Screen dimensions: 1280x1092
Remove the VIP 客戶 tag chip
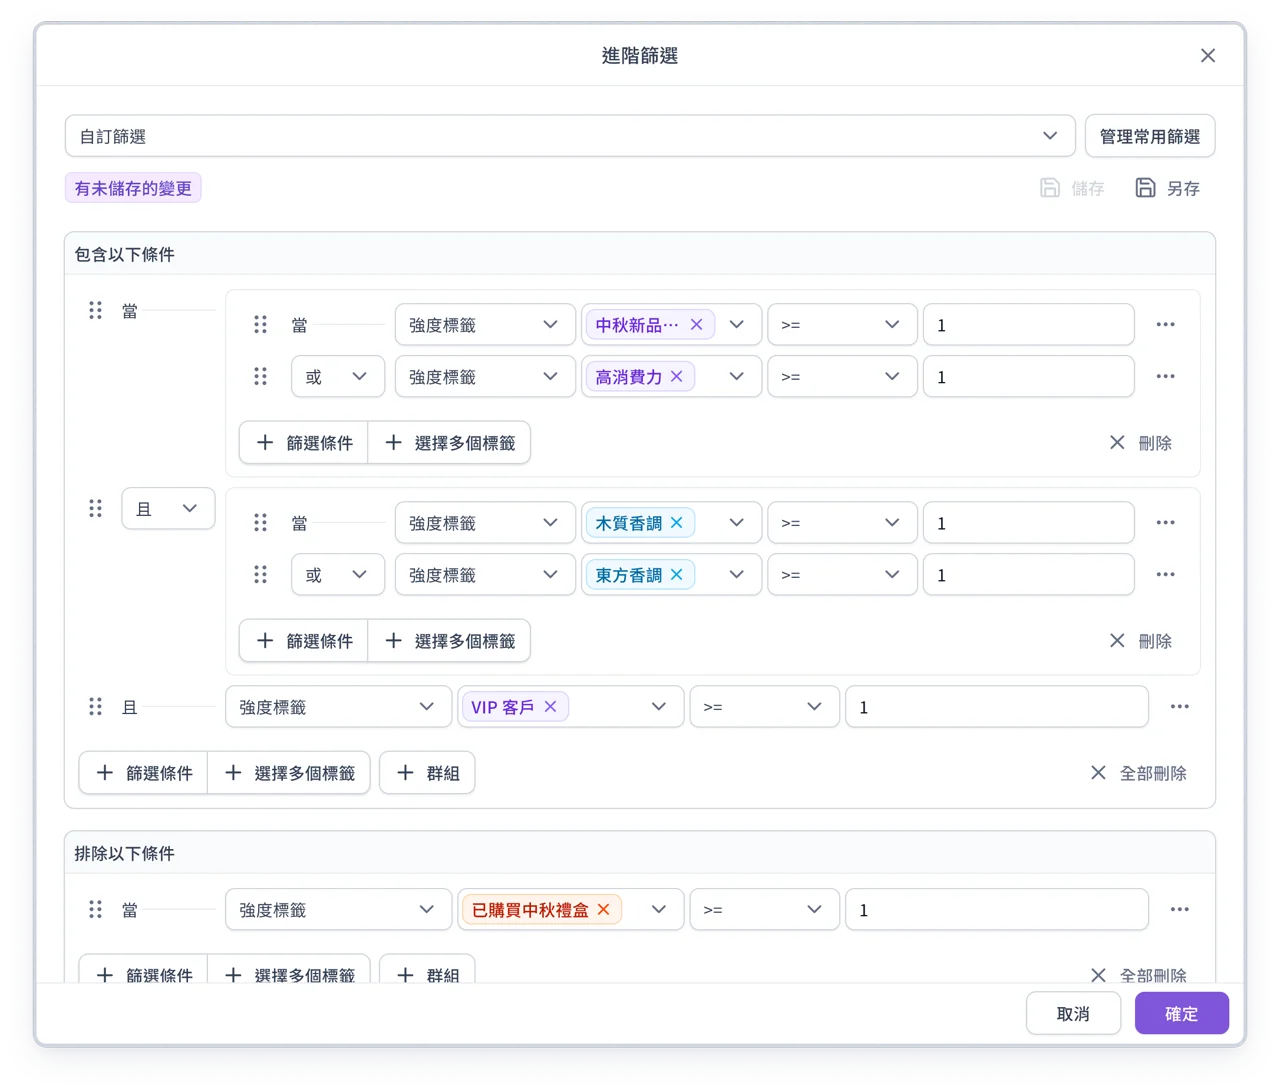click(550, 707)
